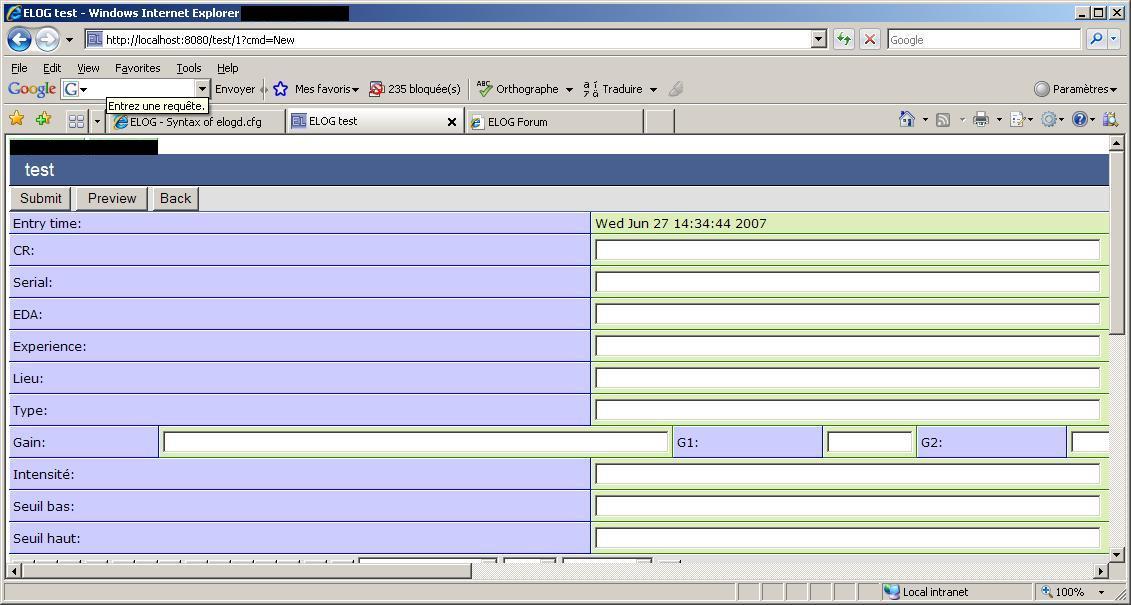Click the Orthographe spell check icon
This screenshot has width=1131, height=605.
click(x=484, y=89)
